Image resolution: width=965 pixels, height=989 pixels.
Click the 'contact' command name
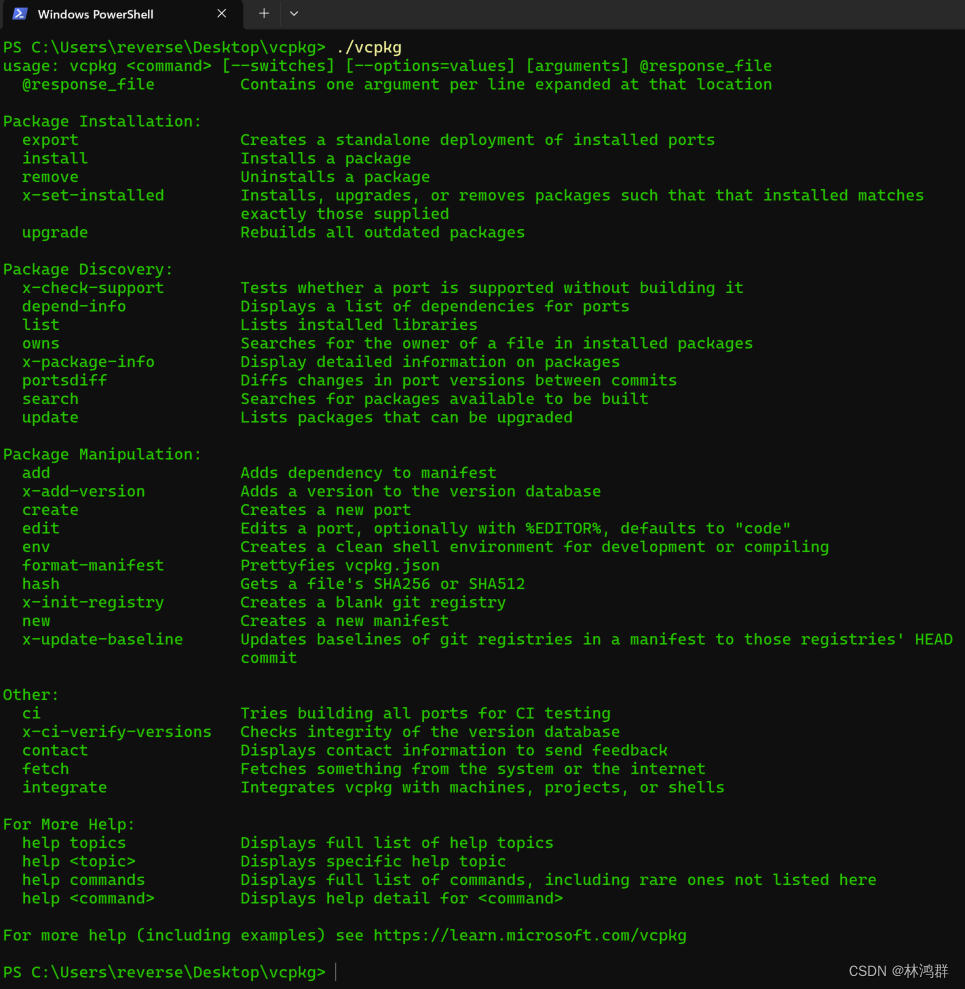(x=55, y=751)
